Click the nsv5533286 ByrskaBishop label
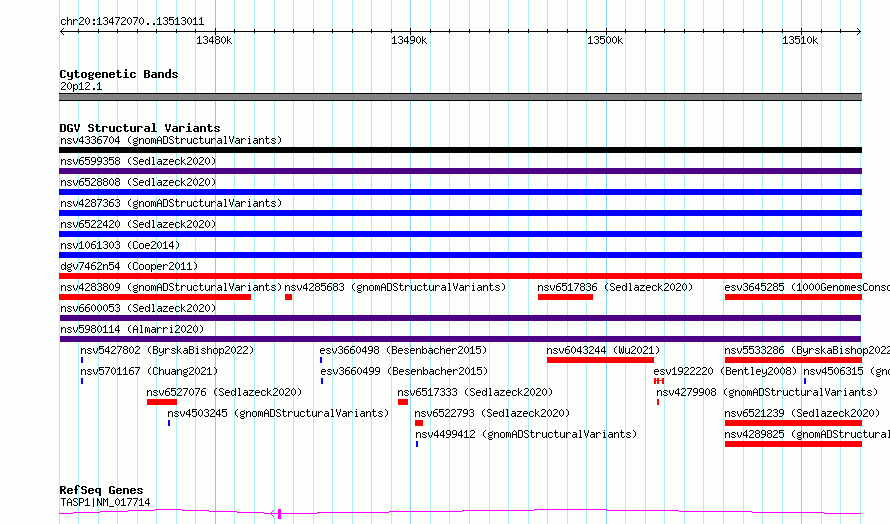890x524 pixels. 807,350
